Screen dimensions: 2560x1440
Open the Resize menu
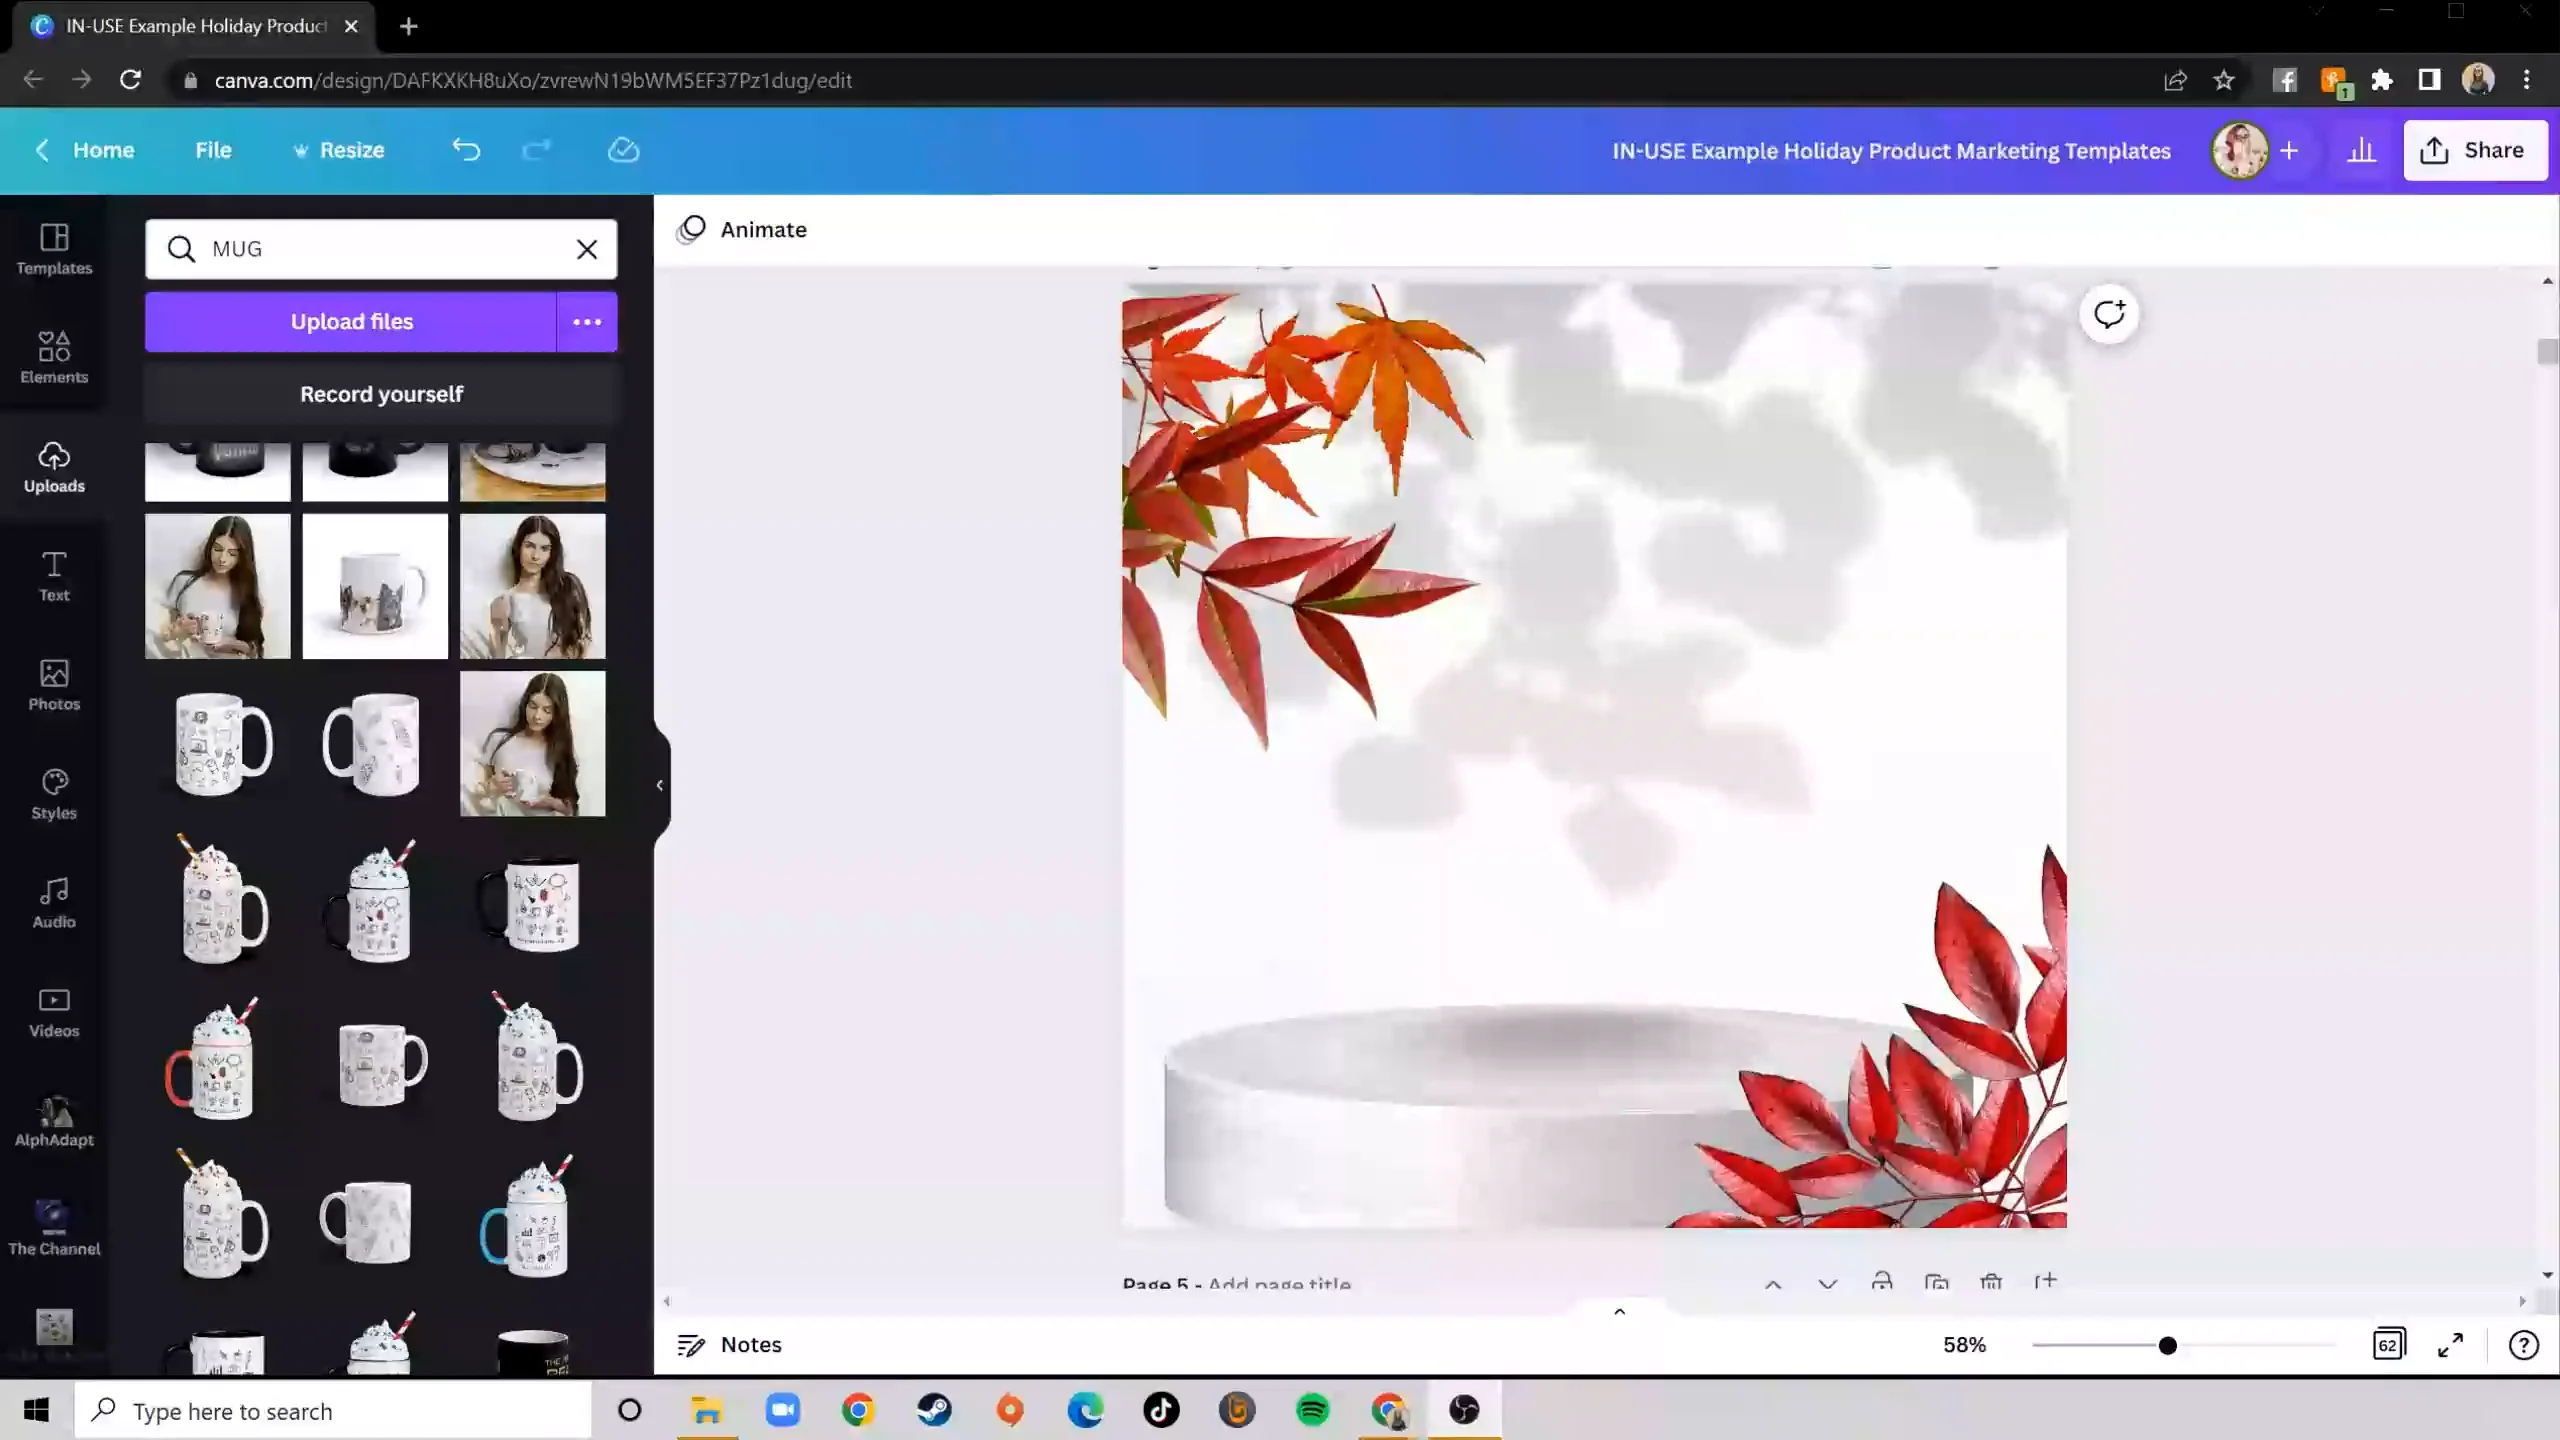click(x=338, y=150)
